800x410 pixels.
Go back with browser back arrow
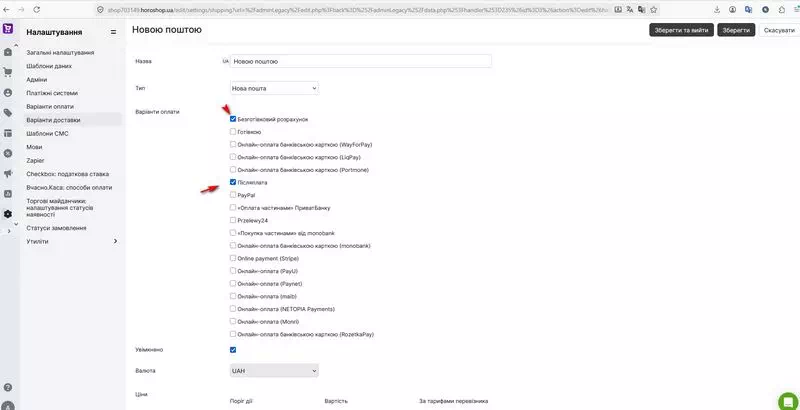tap(8, 9)
